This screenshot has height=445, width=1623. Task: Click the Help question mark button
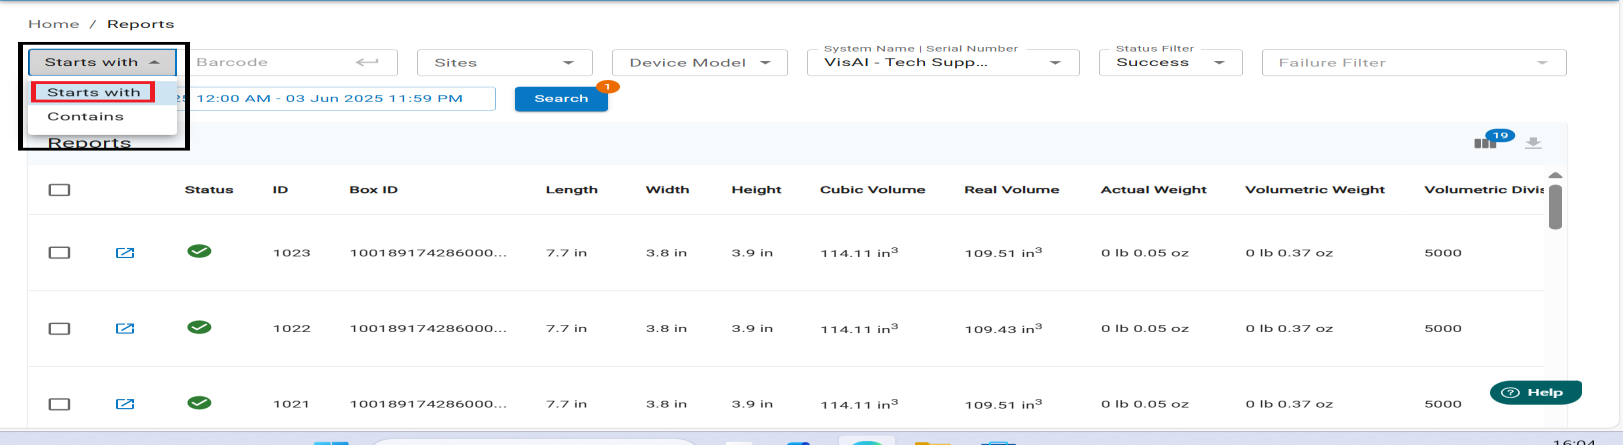(1535, 393)
